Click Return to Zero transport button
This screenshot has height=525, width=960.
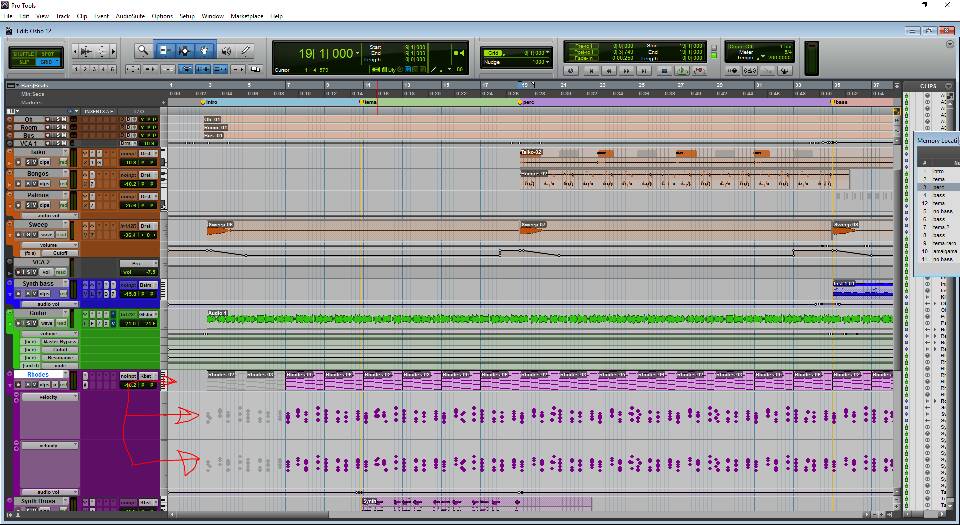(x=590, y=71)
